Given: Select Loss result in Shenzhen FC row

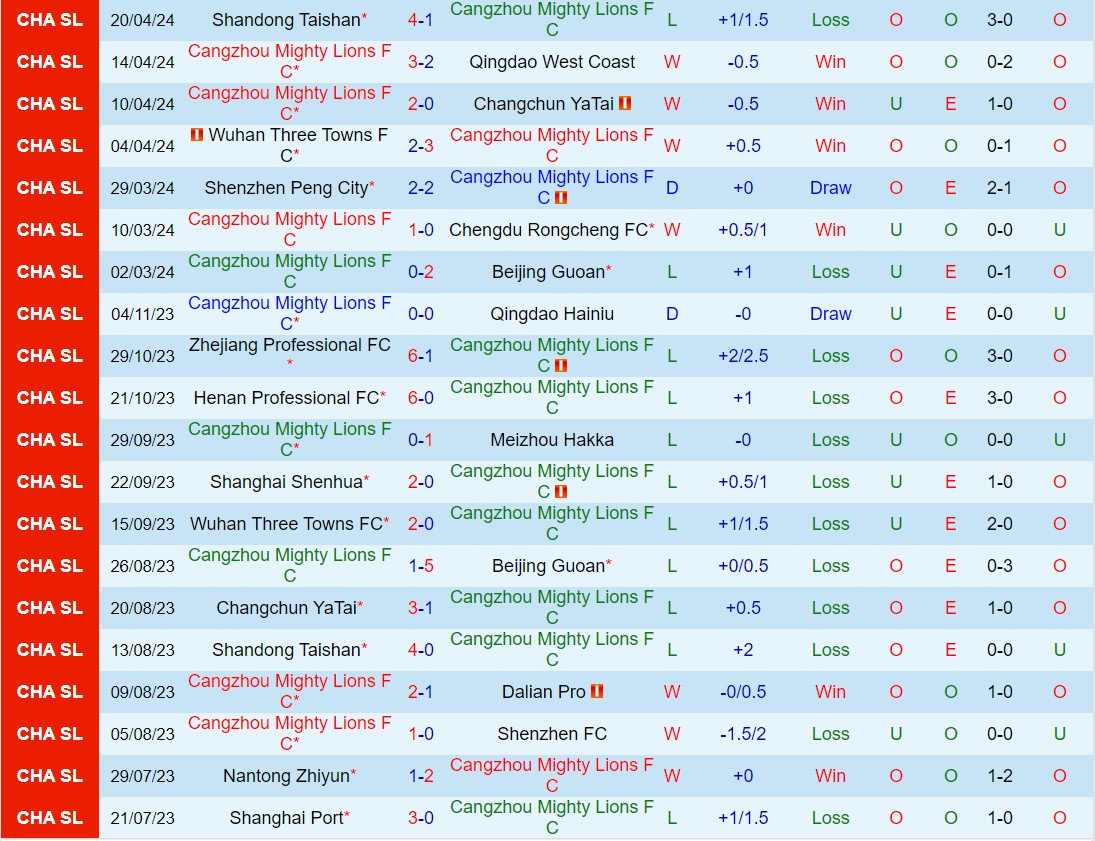Looking at the screenshot, I should (x=830, y=733).
